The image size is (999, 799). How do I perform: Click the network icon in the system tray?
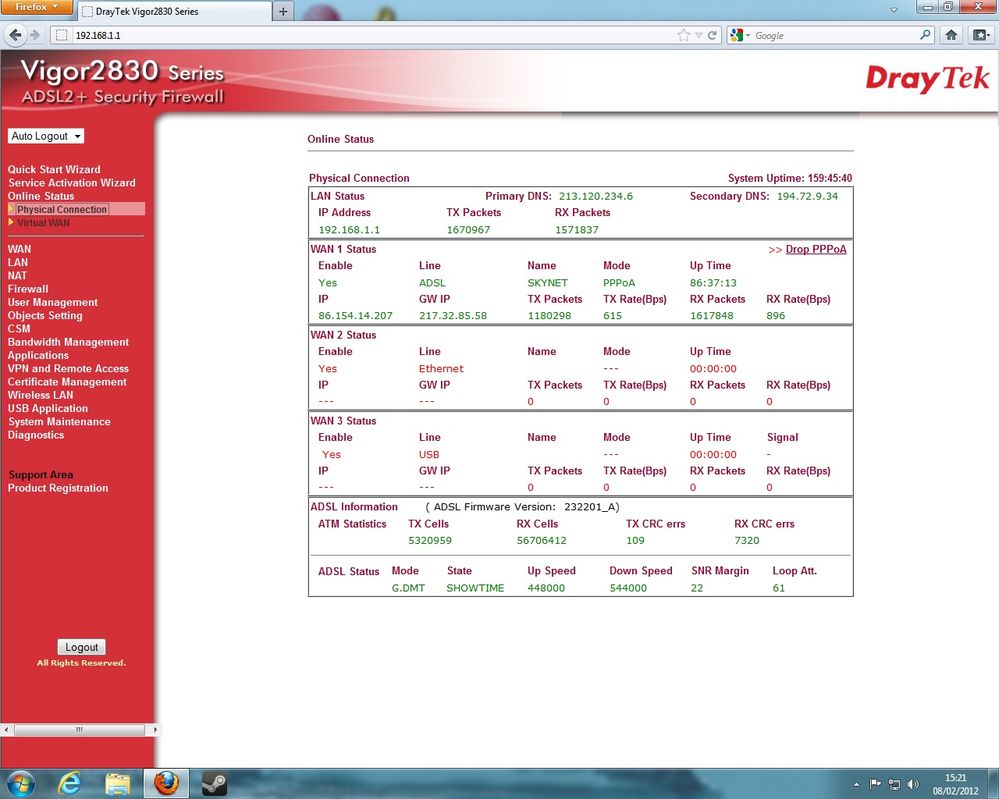[894, 784]
